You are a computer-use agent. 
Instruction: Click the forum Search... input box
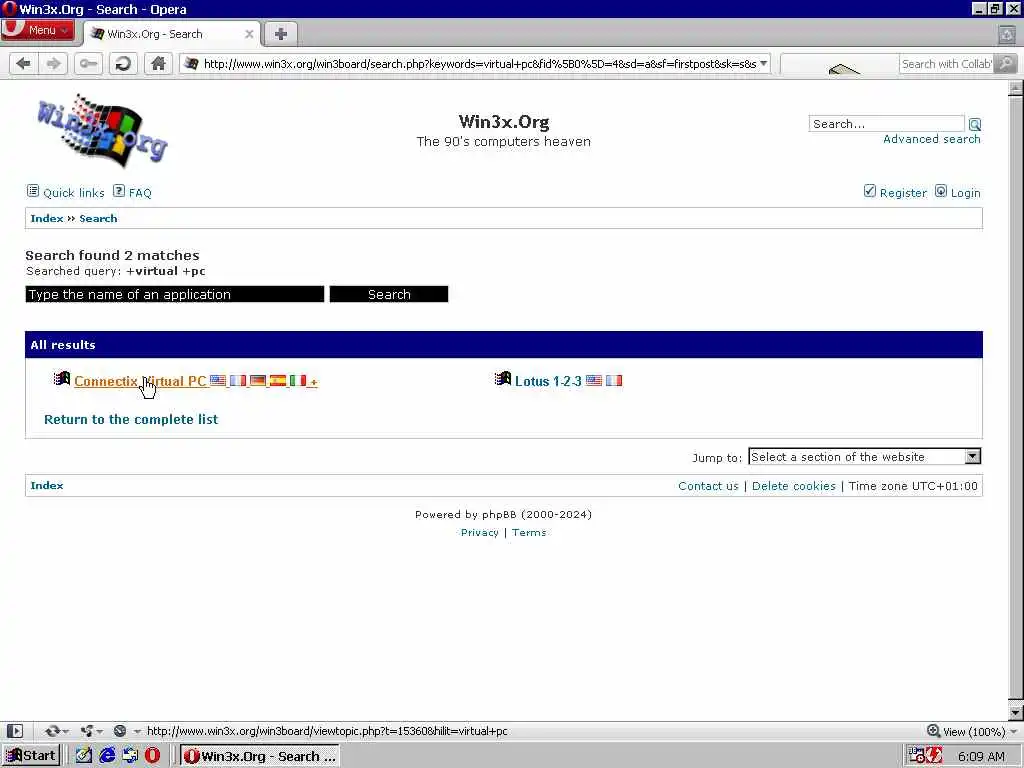[x=886, y=123]
